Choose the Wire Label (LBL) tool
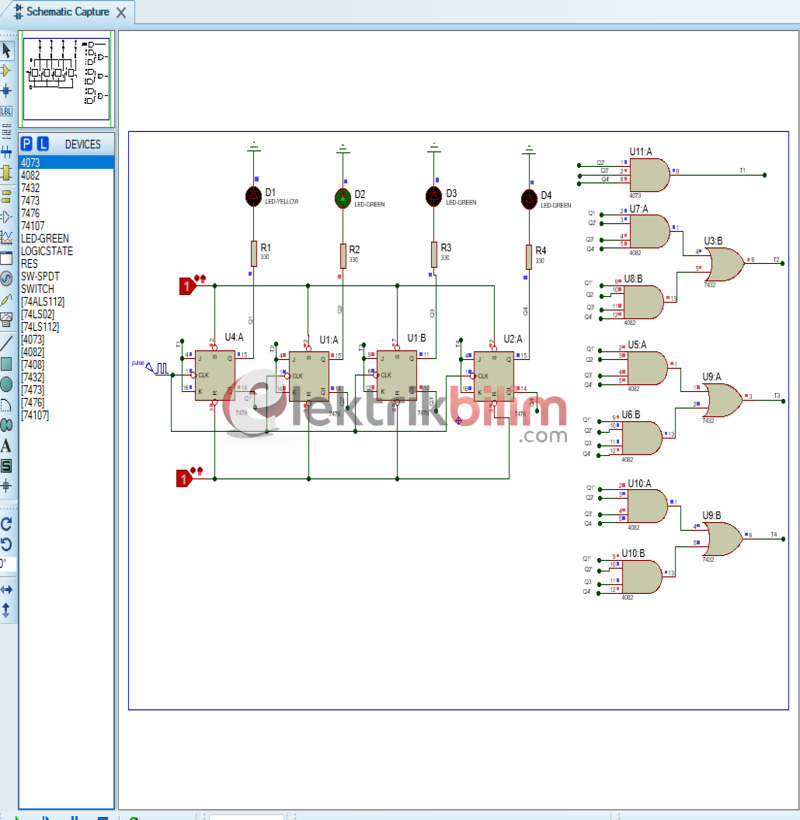Image resolution: width=800 pixels, height=820 pixels. tap(6, 112)
